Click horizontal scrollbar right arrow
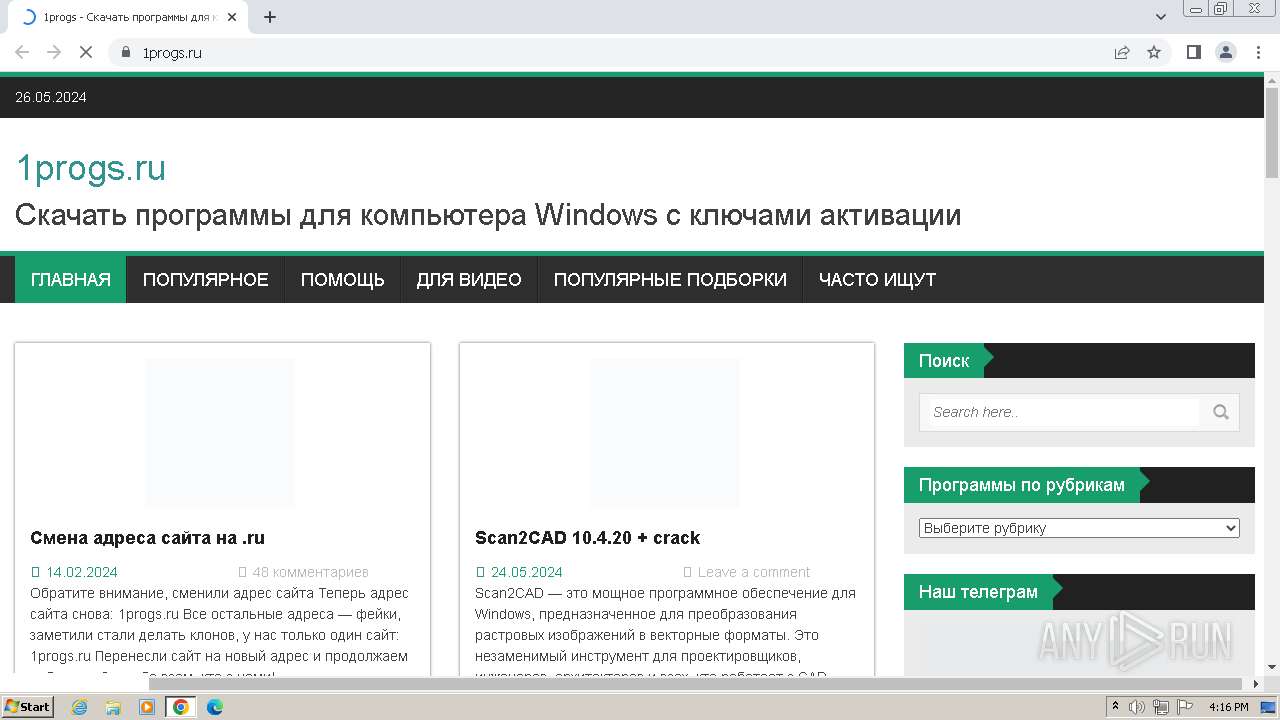This screenshot has height=720, width=1280. 1257,684
